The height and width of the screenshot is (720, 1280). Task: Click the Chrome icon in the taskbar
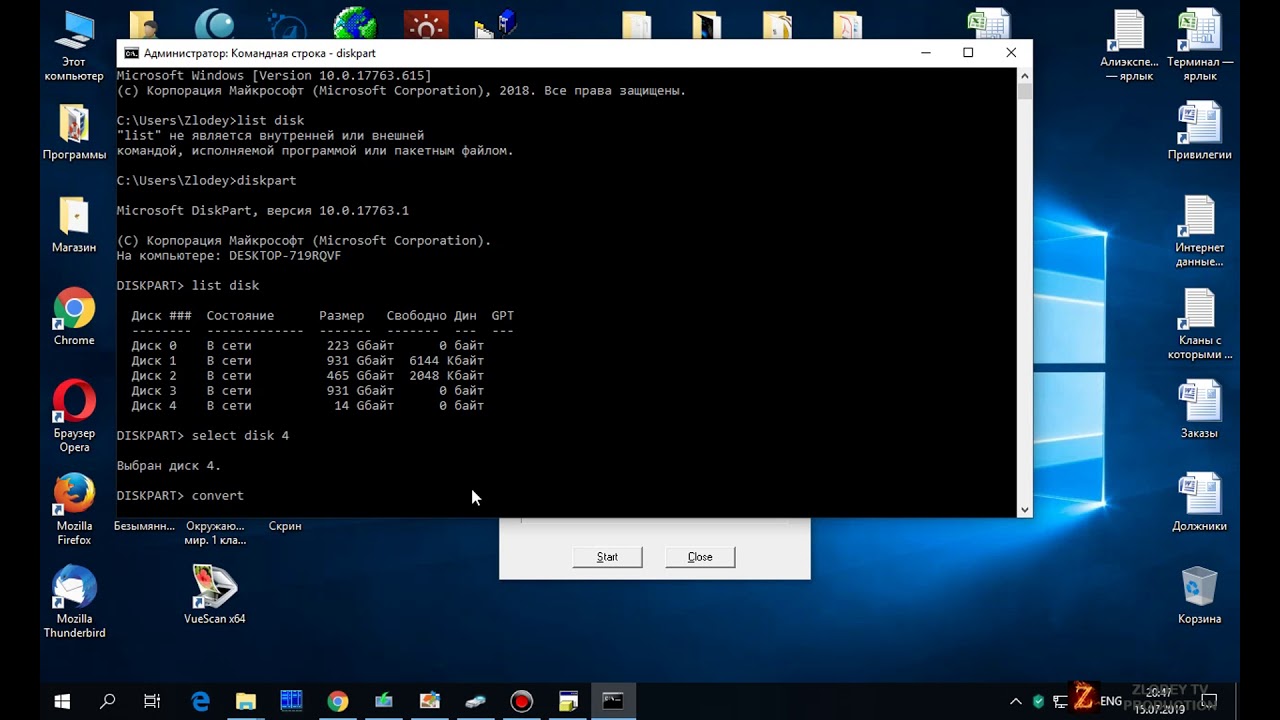(337, 701)
